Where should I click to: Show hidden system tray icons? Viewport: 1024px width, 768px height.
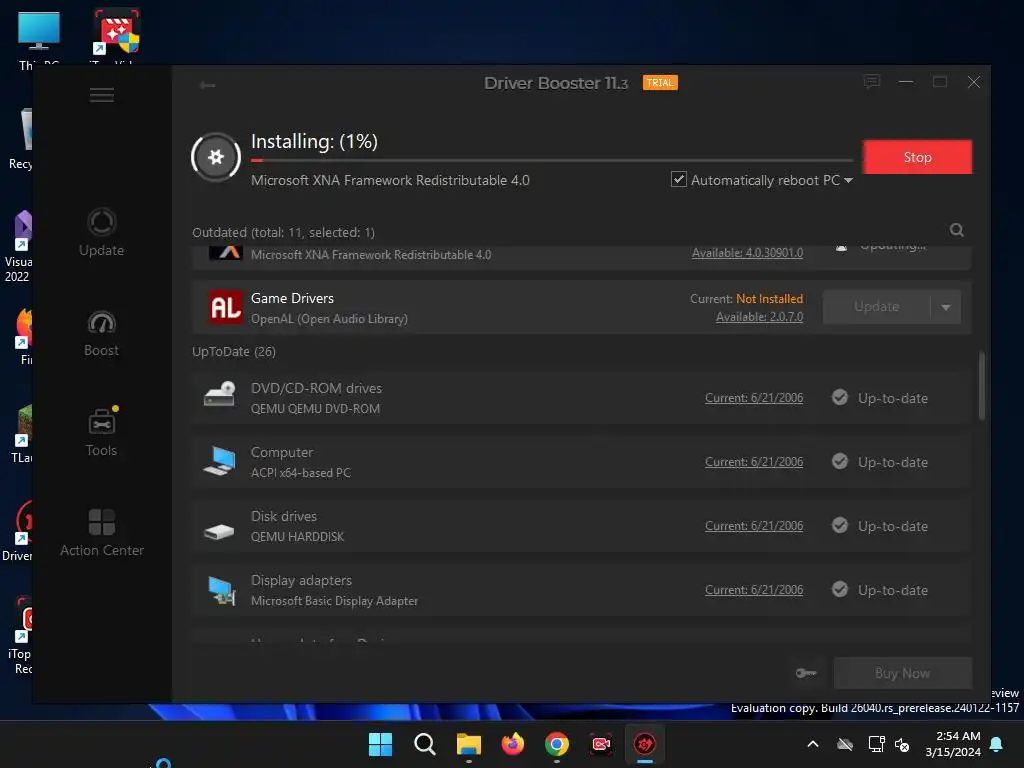(x=813, y=744)
